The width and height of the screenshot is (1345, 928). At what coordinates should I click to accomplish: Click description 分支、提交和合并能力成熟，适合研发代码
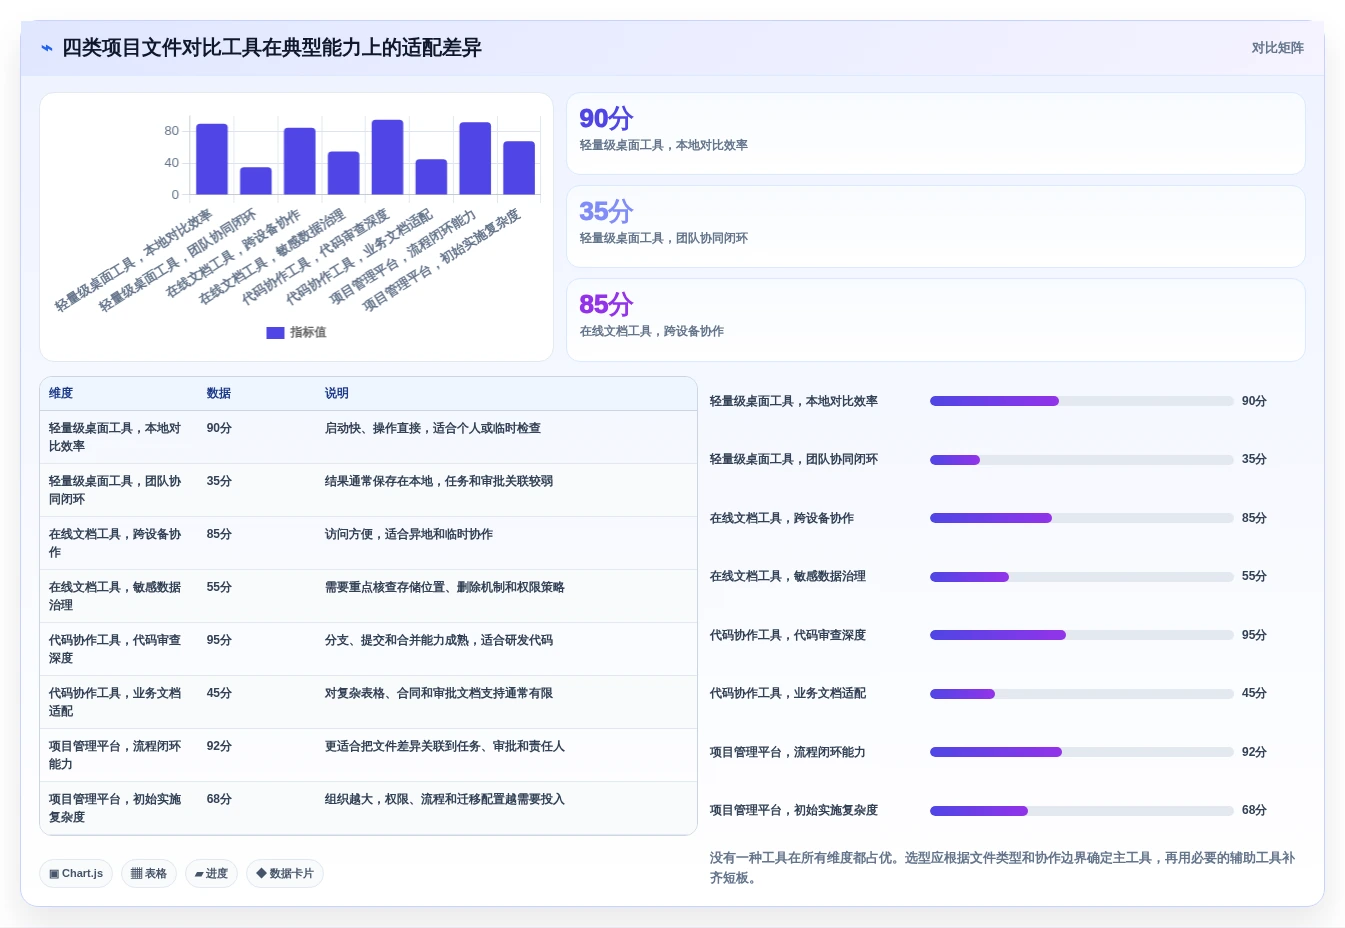[x=439, y=640]
